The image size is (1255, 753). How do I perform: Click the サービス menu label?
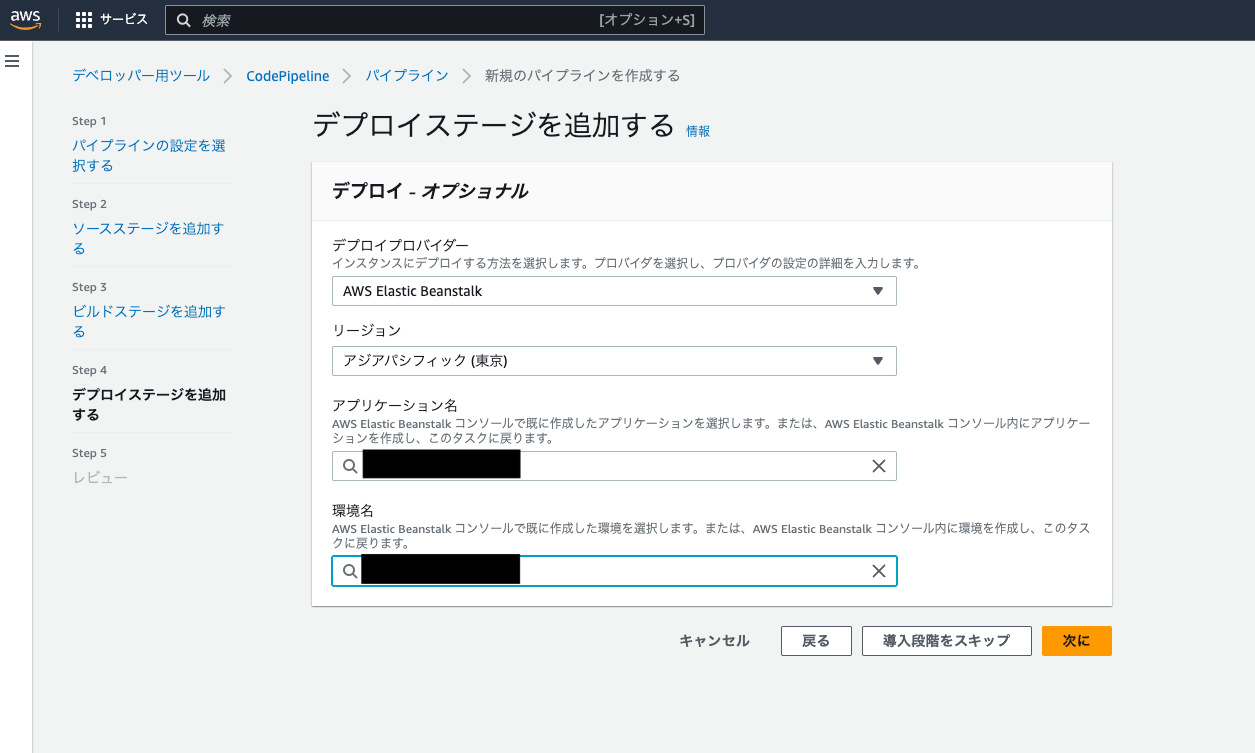124,20
